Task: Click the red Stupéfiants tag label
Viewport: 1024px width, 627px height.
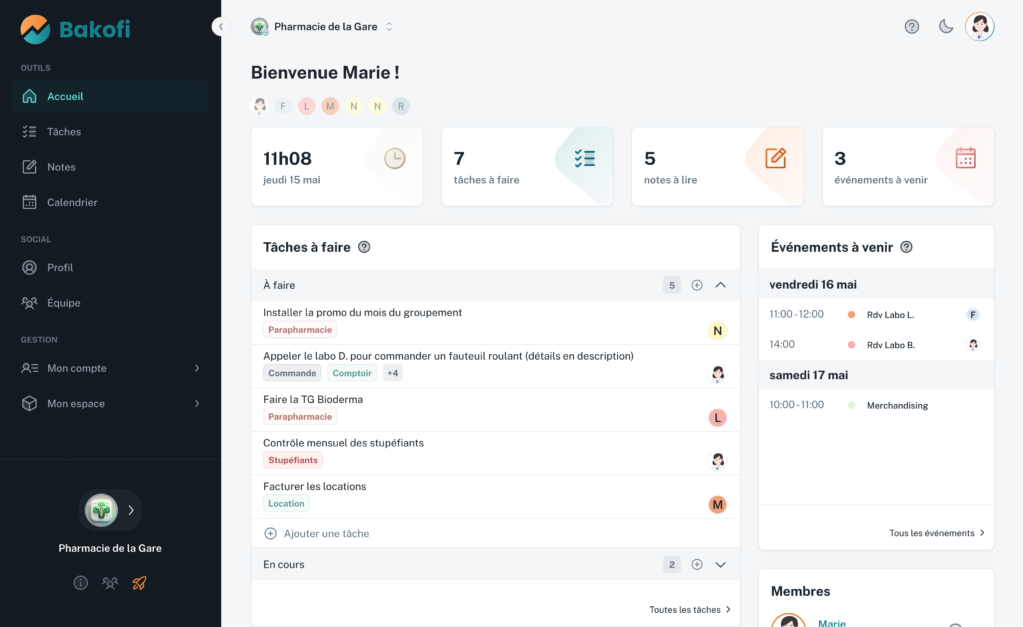Action: click(293, 460)
